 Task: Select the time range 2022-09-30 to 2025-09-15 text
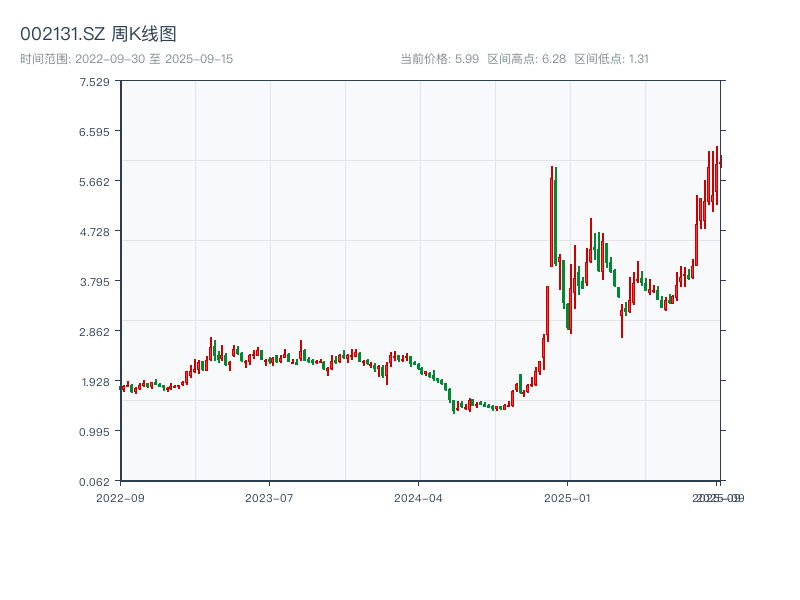tap(126, 59)
